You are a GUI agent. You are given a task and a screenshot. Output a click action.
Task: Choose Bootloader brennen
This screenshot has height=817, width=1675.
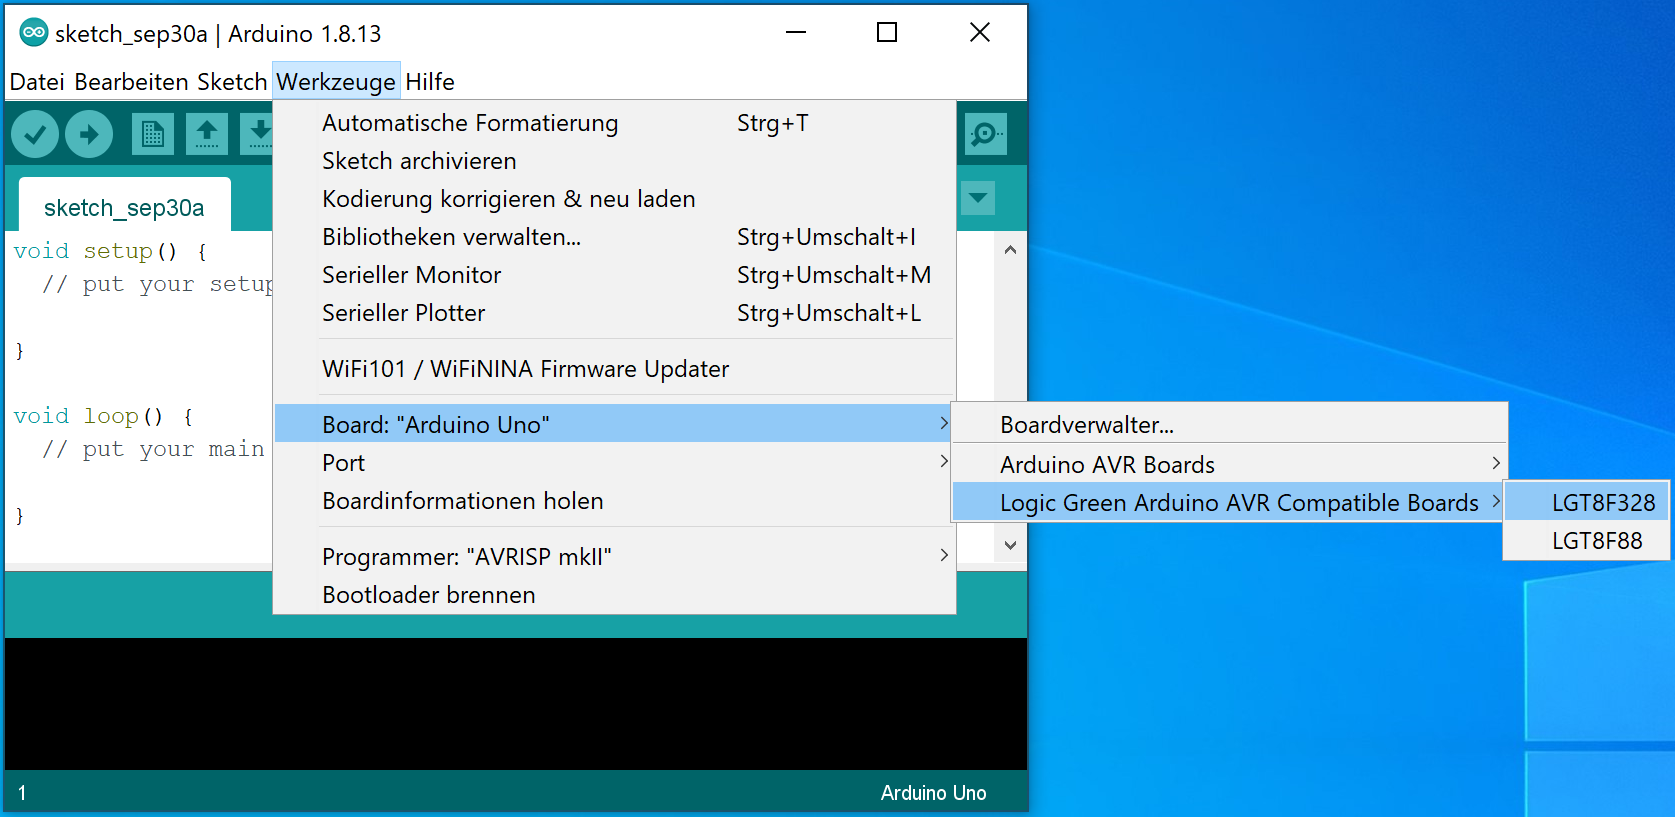click(x=614, y=595)
